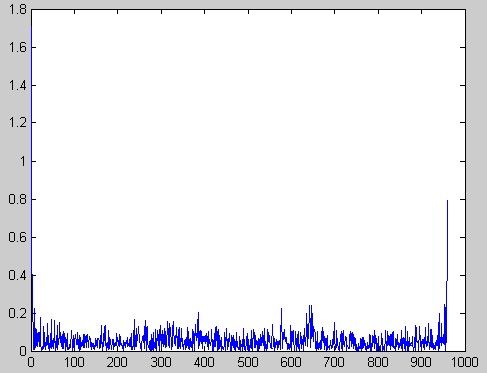The image size is (487, 373).
Task: Click the y-axis label 0.8
Action: (x=18, y=199)
